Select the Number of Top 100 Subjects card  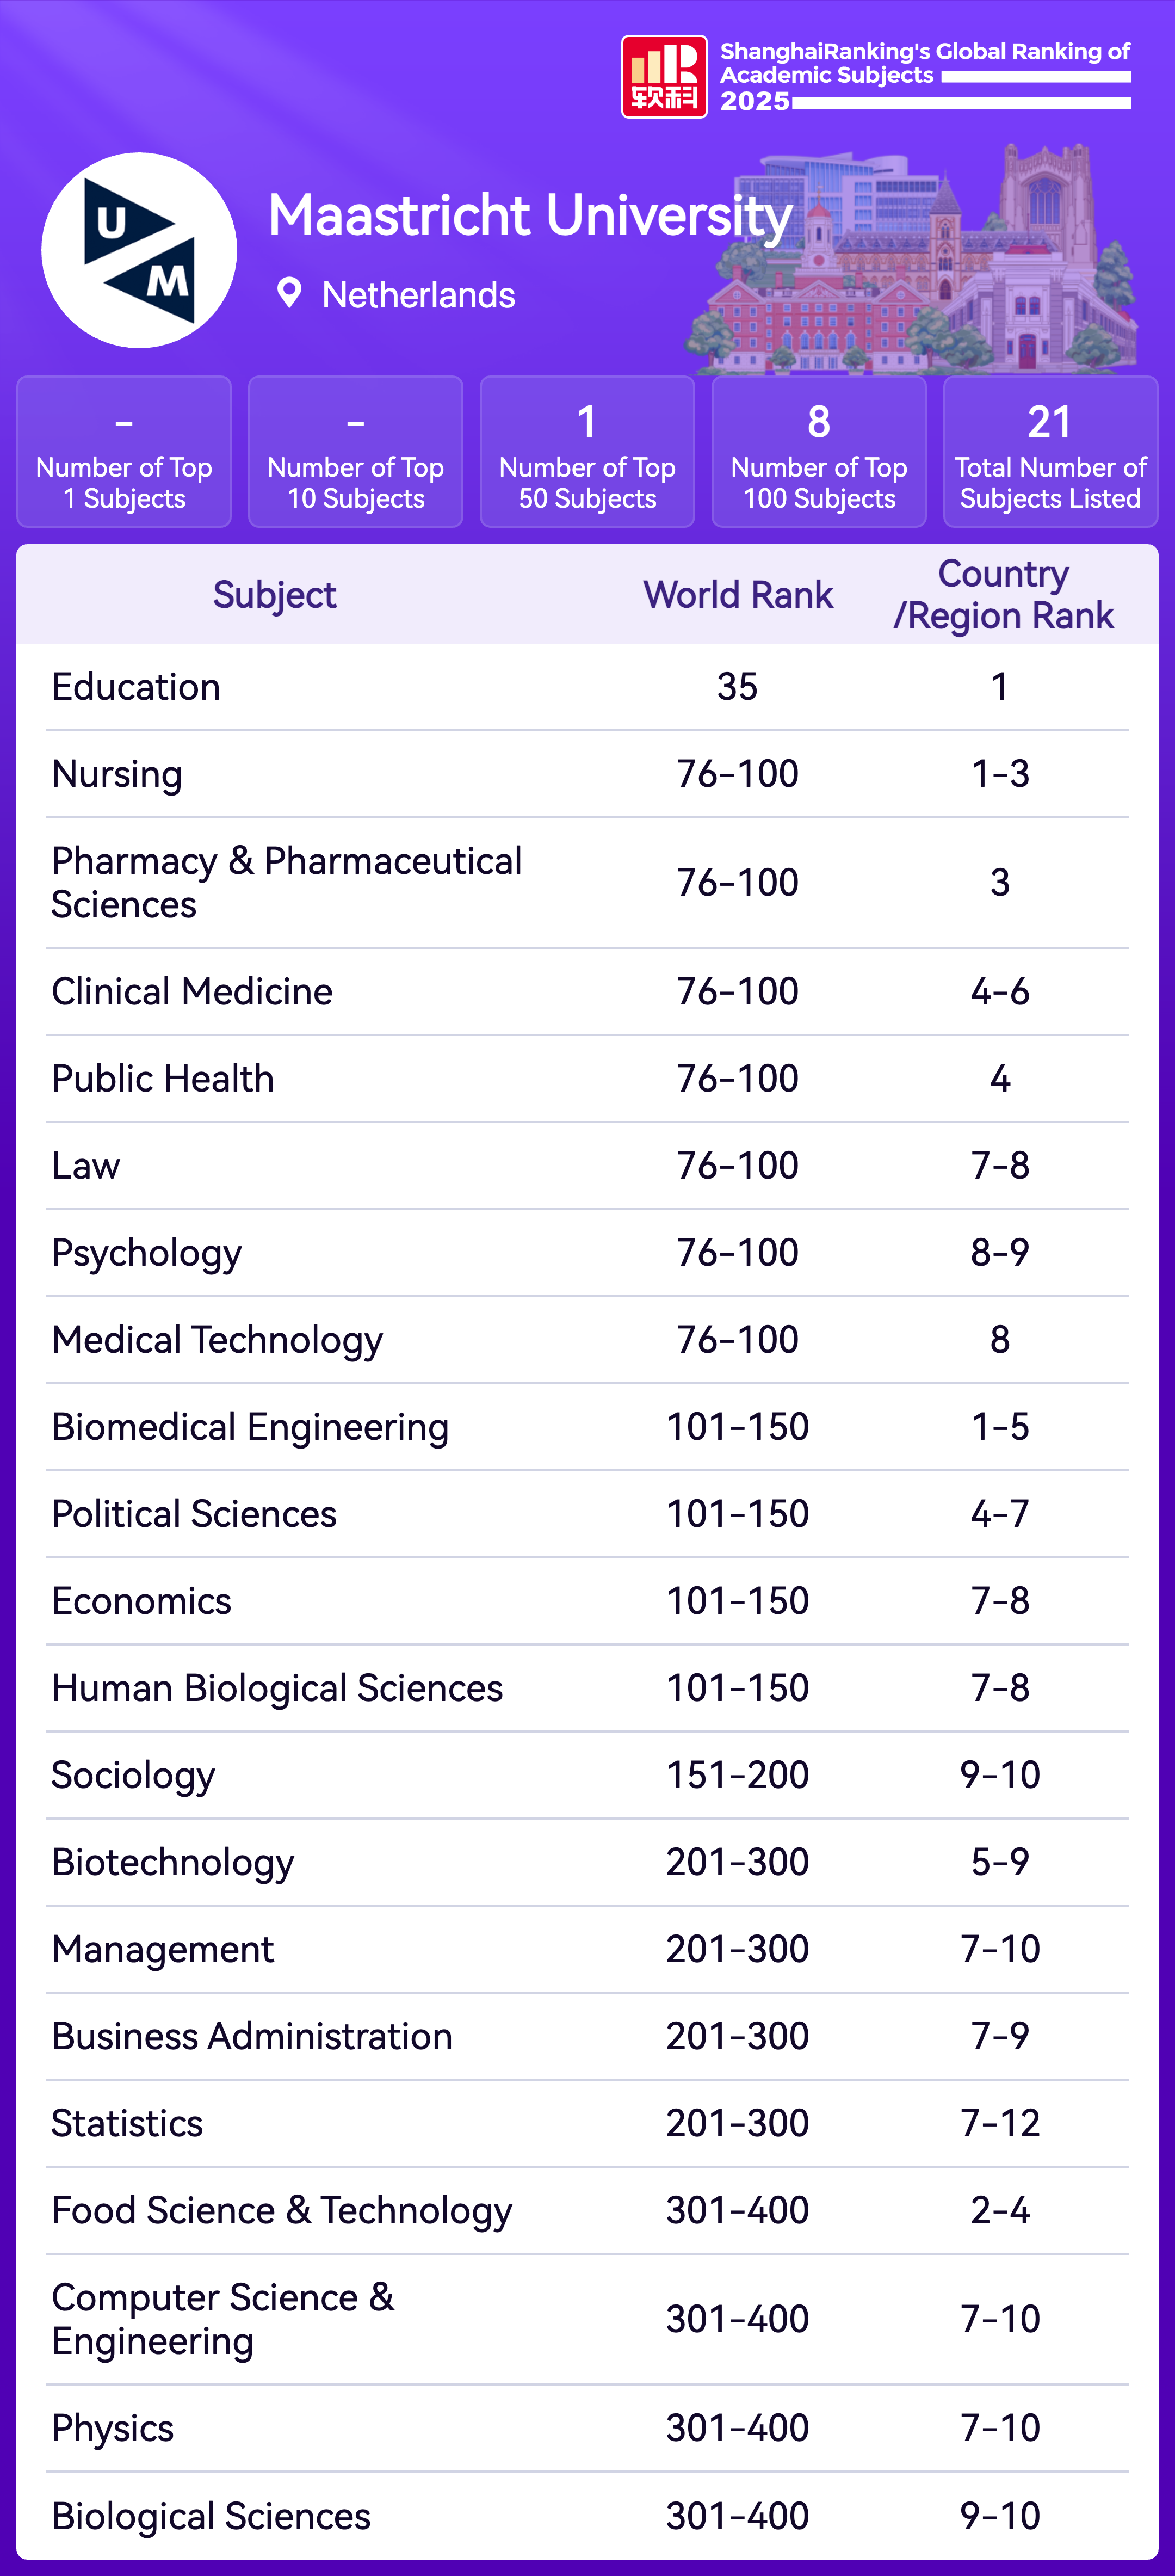tap(819, 452)
